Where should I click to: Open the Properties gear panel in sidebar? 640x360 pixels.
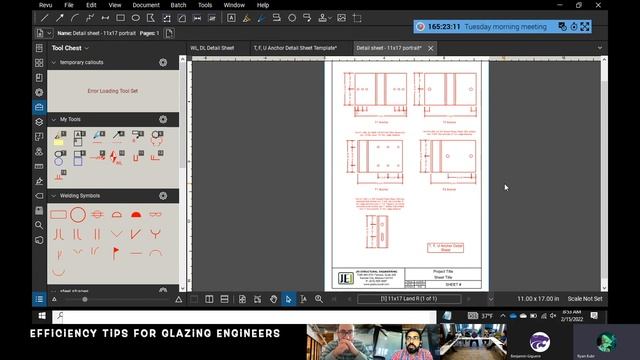point(39,92)
